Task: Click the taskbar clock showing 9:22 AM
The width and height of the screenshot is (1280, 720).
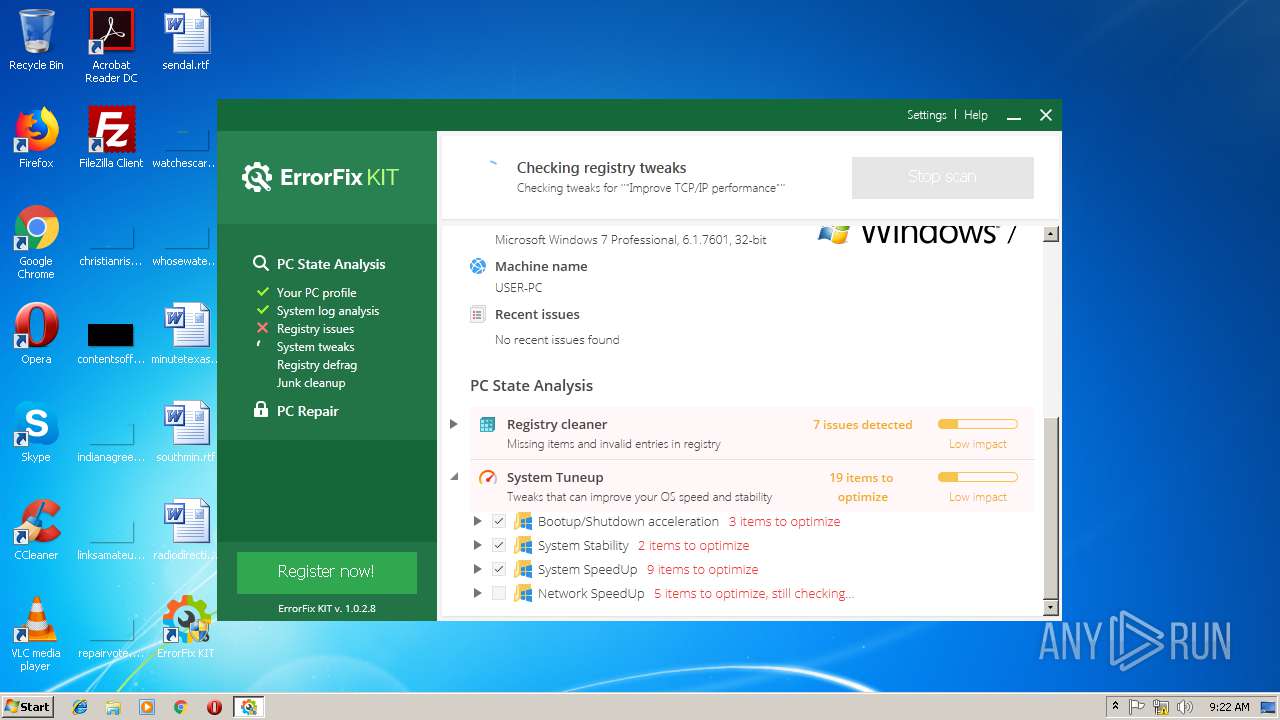Action: click(1229, 707)
